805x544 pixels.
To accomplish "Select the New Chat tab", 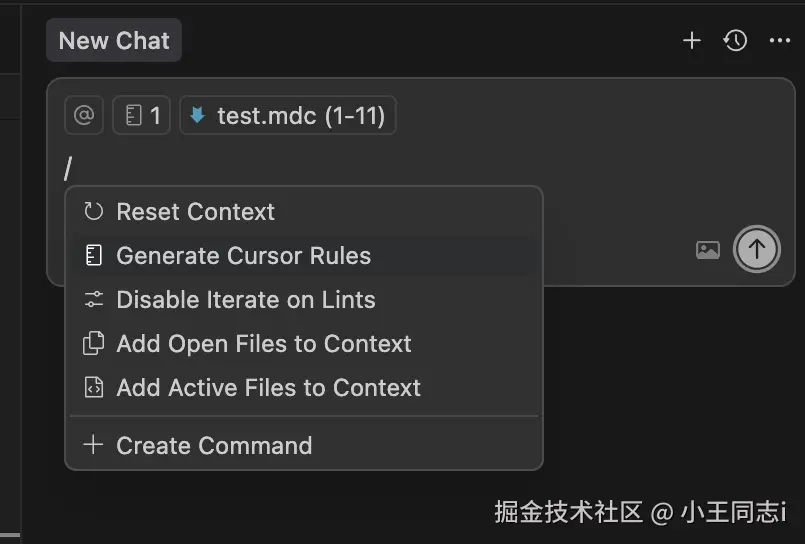I will [x=114, y=41].
